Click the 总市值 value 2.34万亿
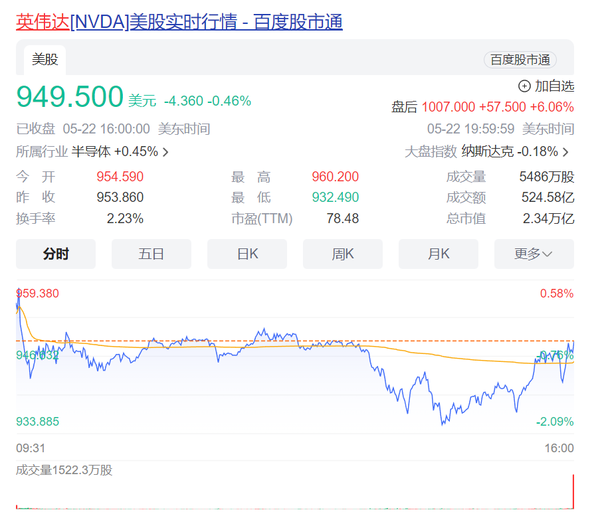Screen dimensions: 600x514 tap(549, 219)
